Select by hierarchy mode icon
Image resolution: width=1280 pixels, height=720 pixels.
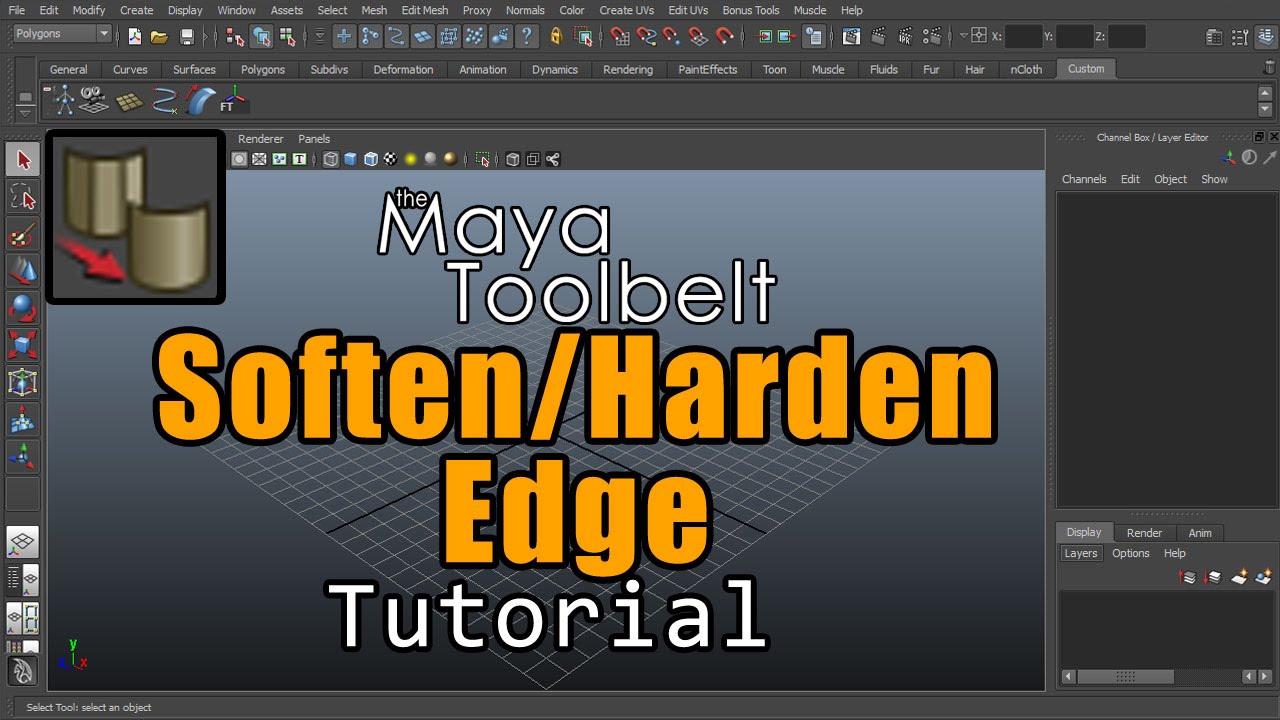tap(236, 37)
